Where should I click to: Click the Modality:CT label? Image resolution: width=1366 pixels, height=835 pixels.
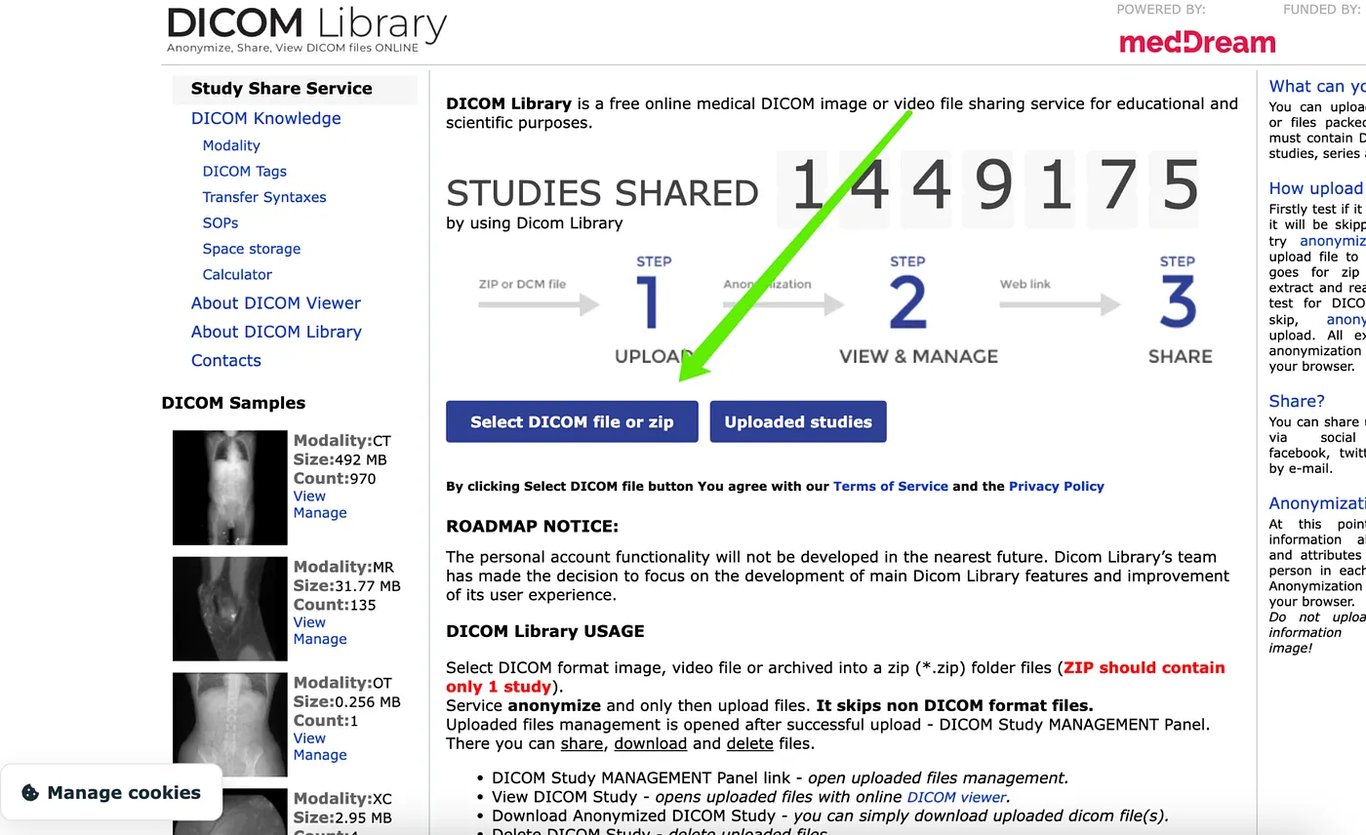coord(342,441)
